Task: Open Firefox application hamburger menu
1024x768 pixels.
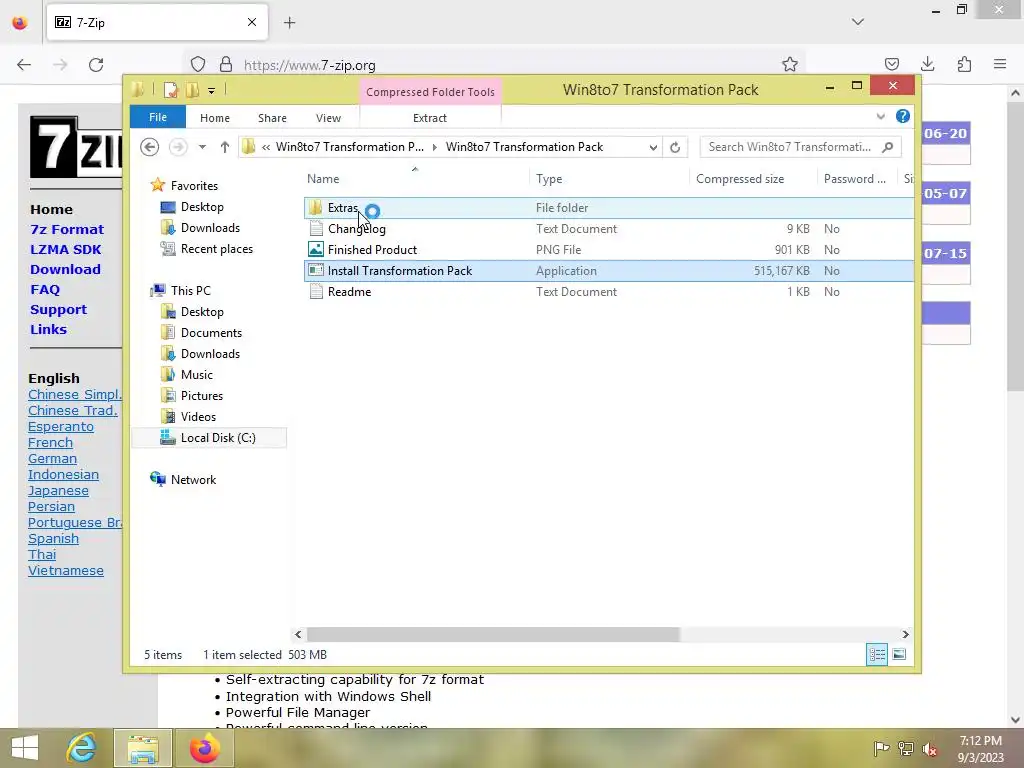Action: pos(1000,64)
